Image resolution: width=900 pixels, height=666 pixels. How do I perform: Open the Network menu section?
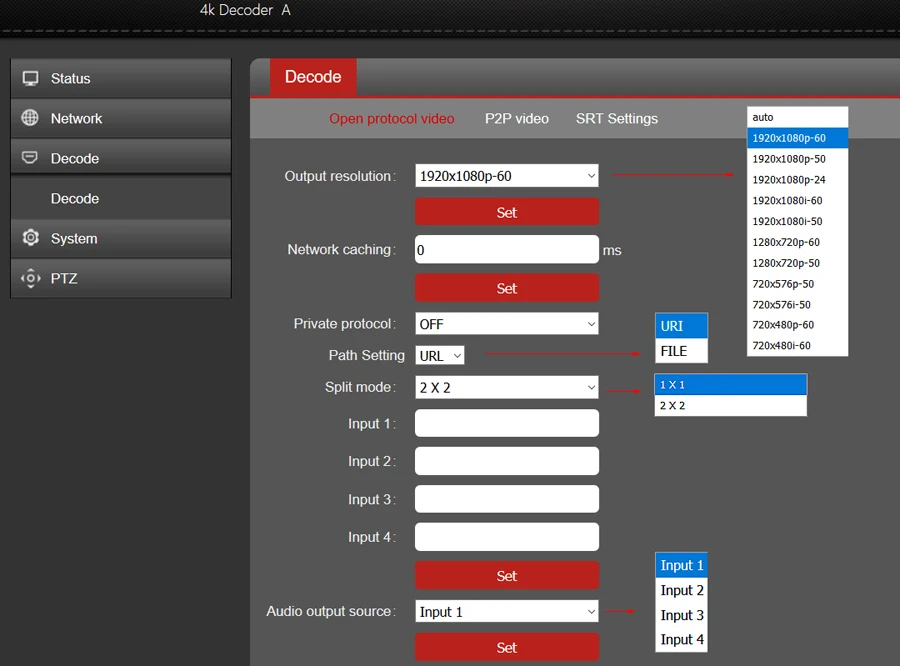(x=121, y=118)
